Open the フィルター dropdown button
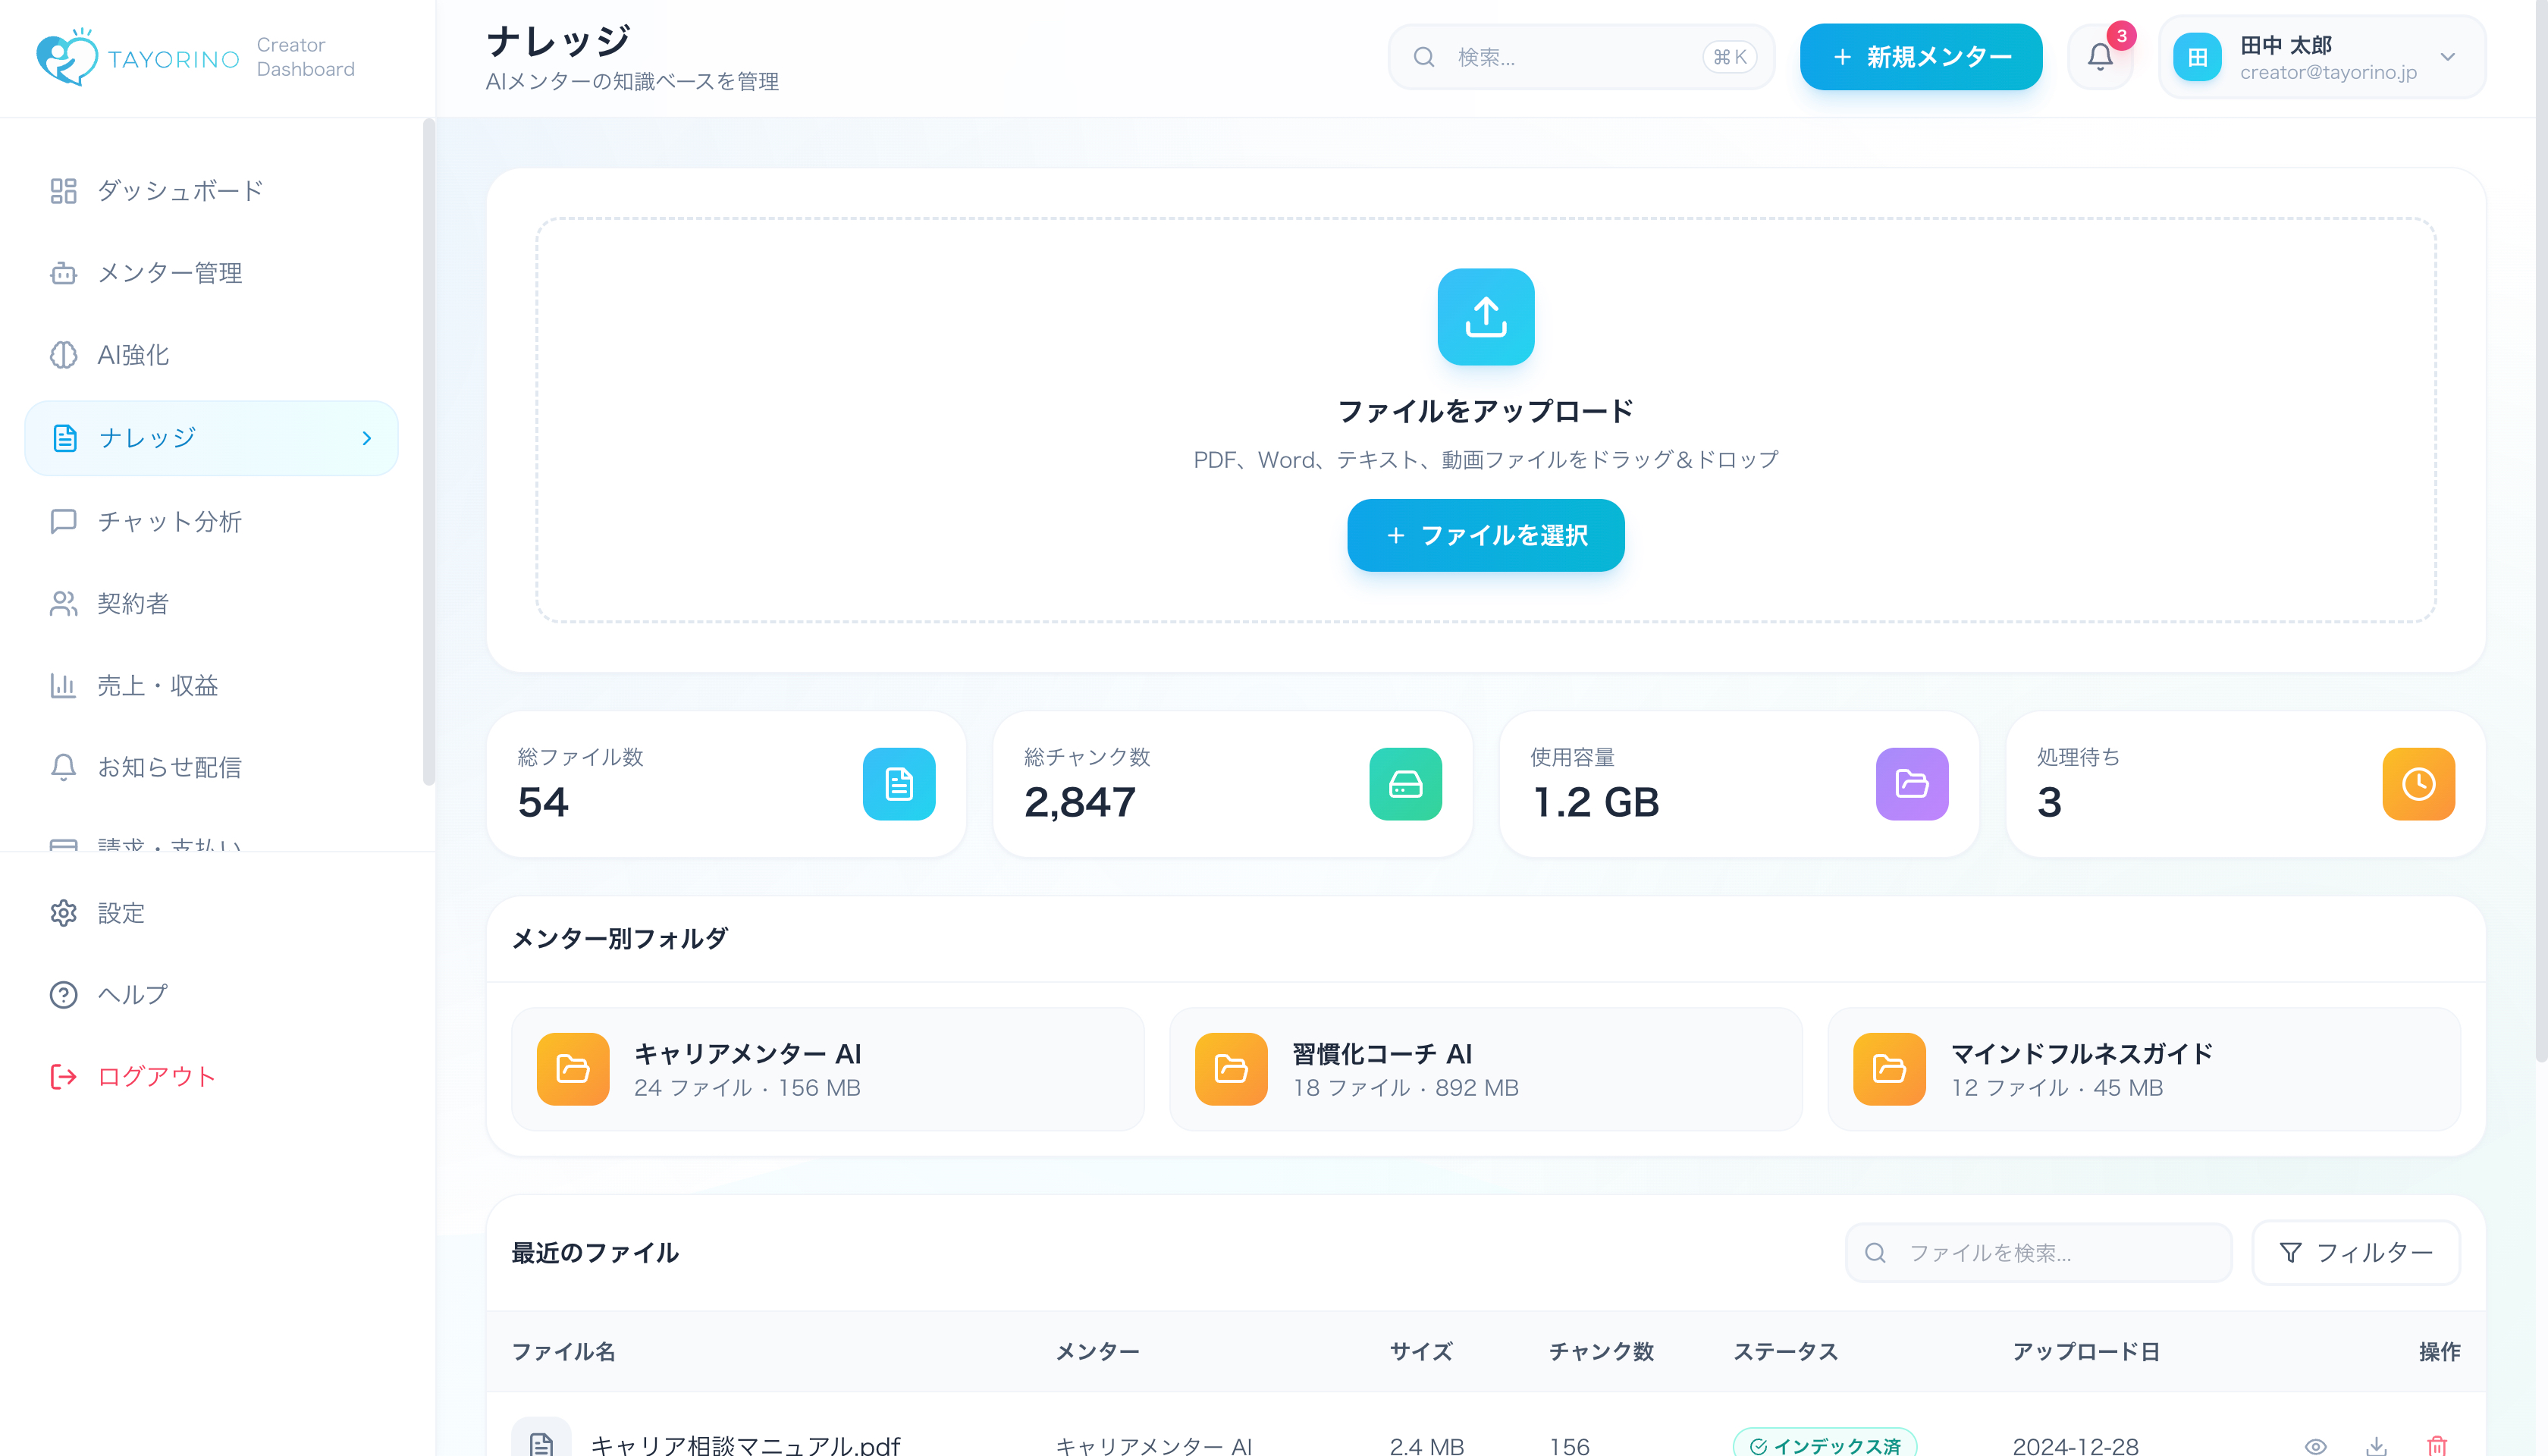The height and width of the screenshot is (1456, 2548). 2355,1252
